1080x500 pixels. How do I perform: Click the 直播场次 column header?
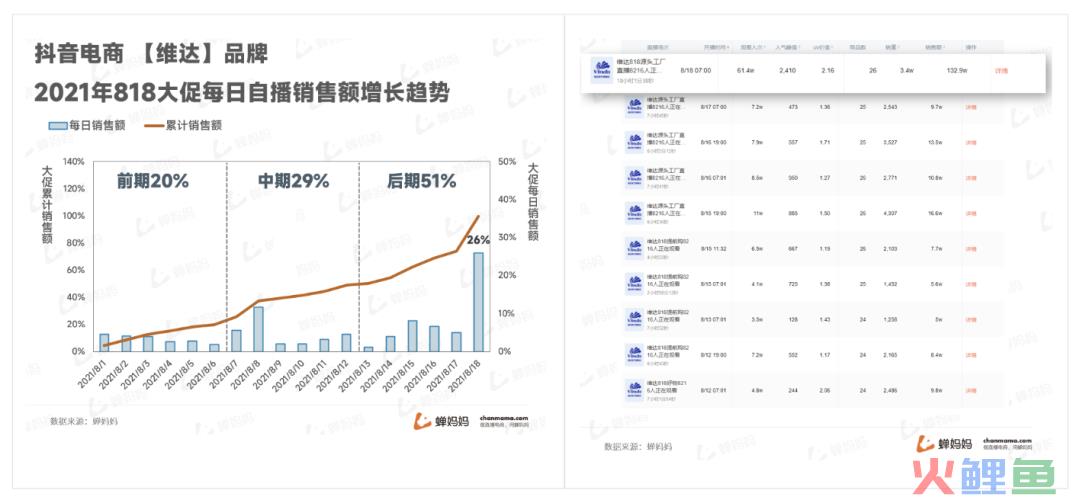point(658,48)
